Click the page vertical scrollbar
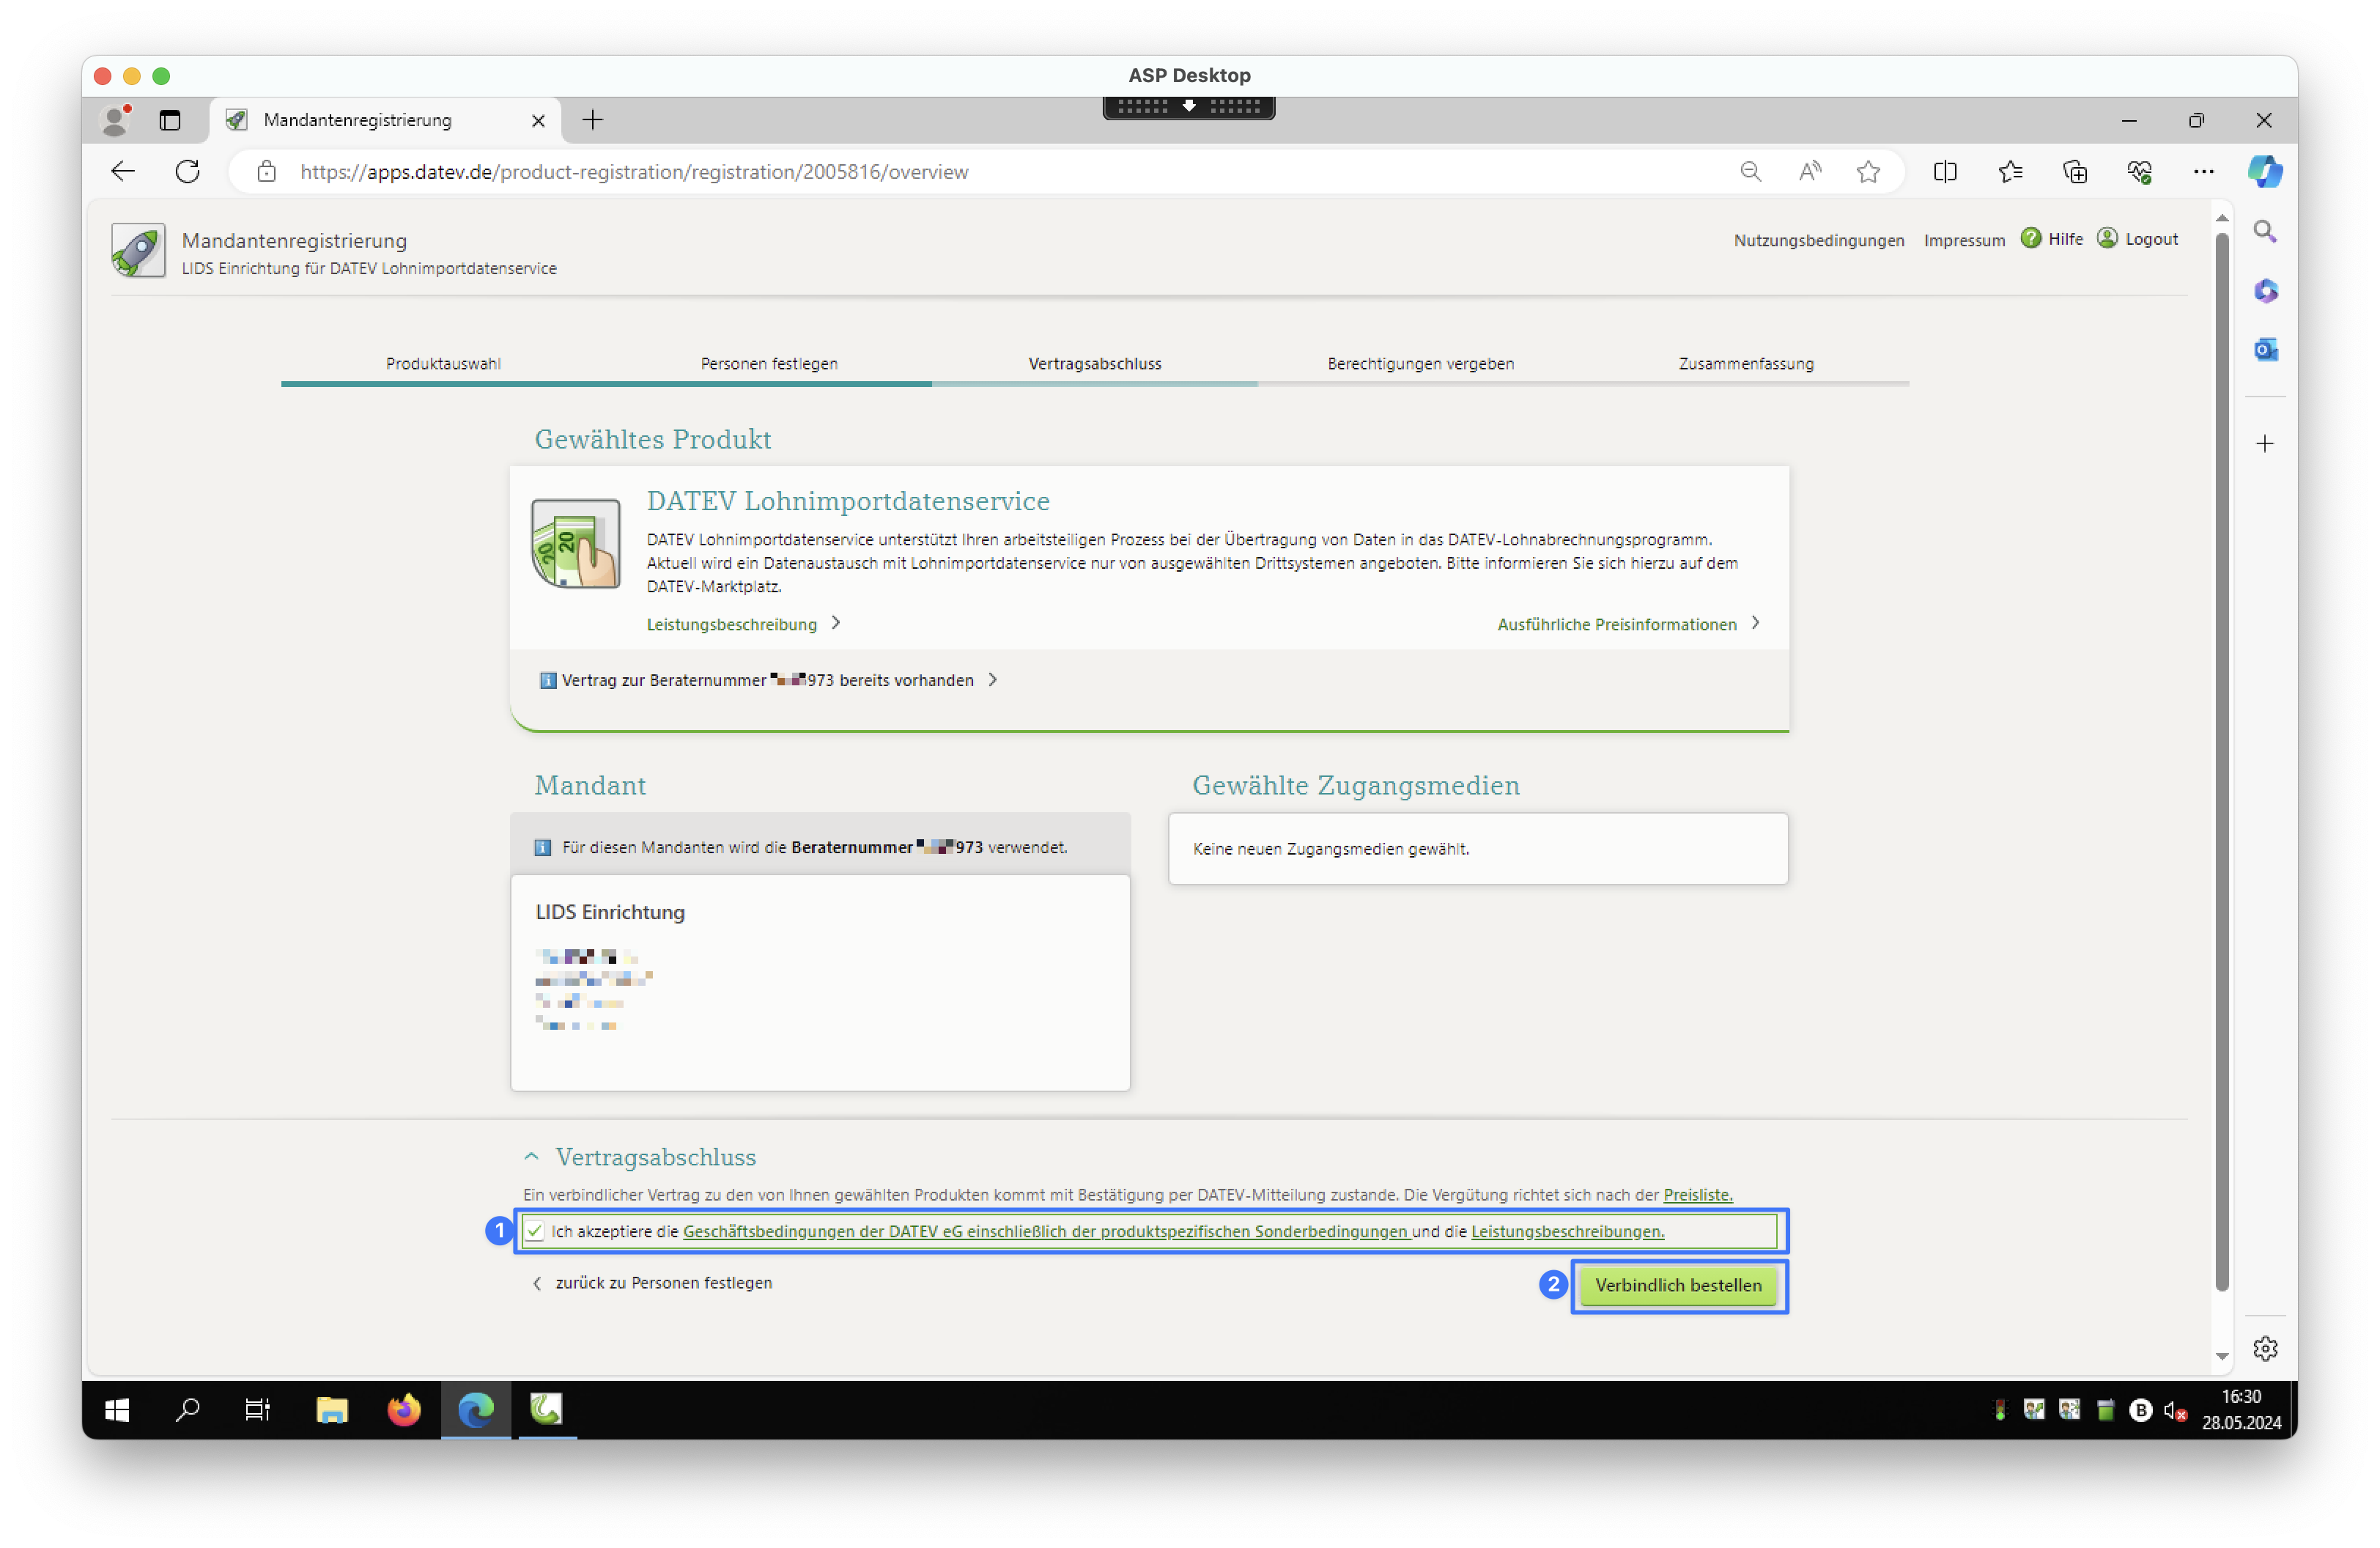 (x=2222, y=760)
